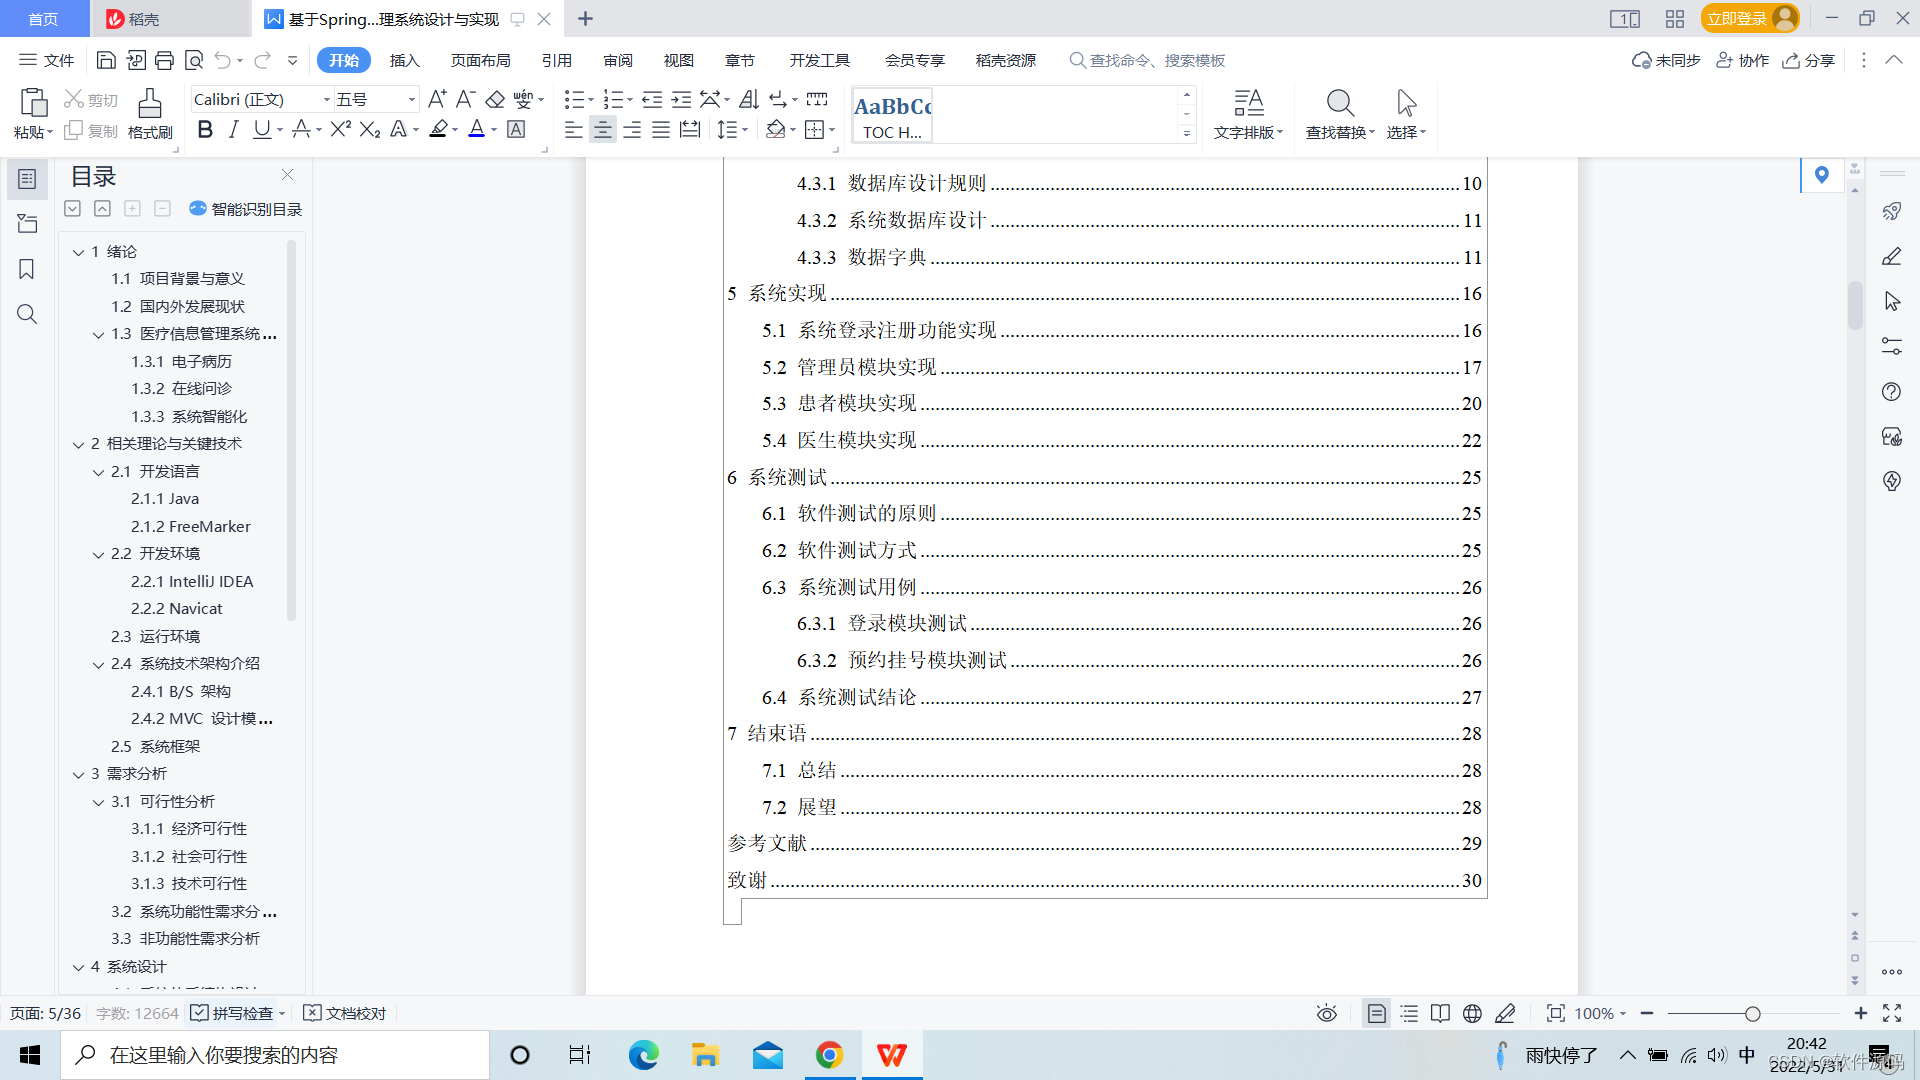Open the font name dropdown
Image resolution: width=1920 pixels, height=1080 pixels.
(326, 99)
